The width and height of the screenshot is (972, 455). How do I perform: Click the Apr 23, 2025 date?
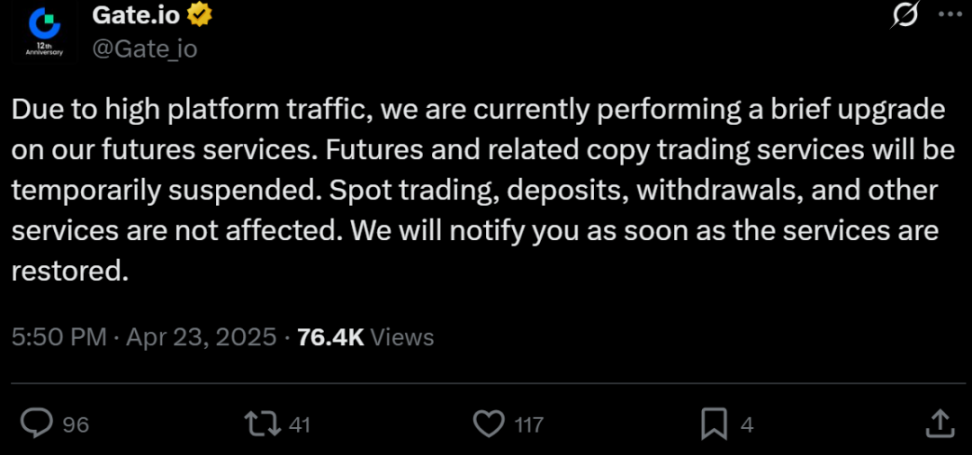pyautogui.click(x=201, y=337)
